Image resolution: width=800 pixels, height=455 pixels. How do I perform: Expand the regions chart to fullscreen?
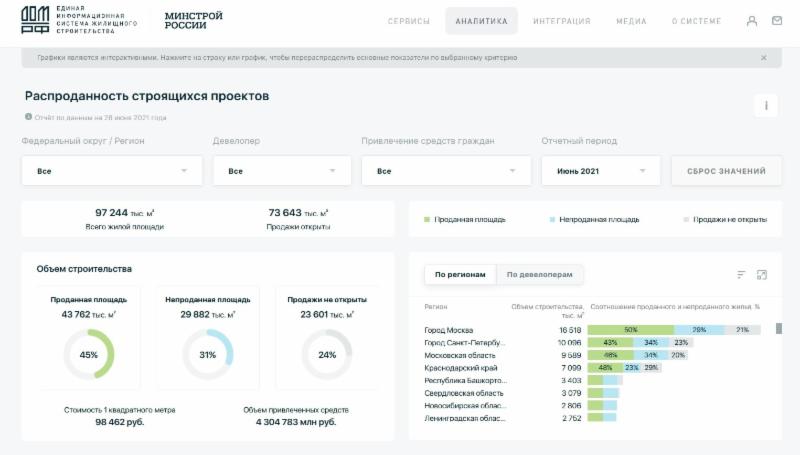762,275
